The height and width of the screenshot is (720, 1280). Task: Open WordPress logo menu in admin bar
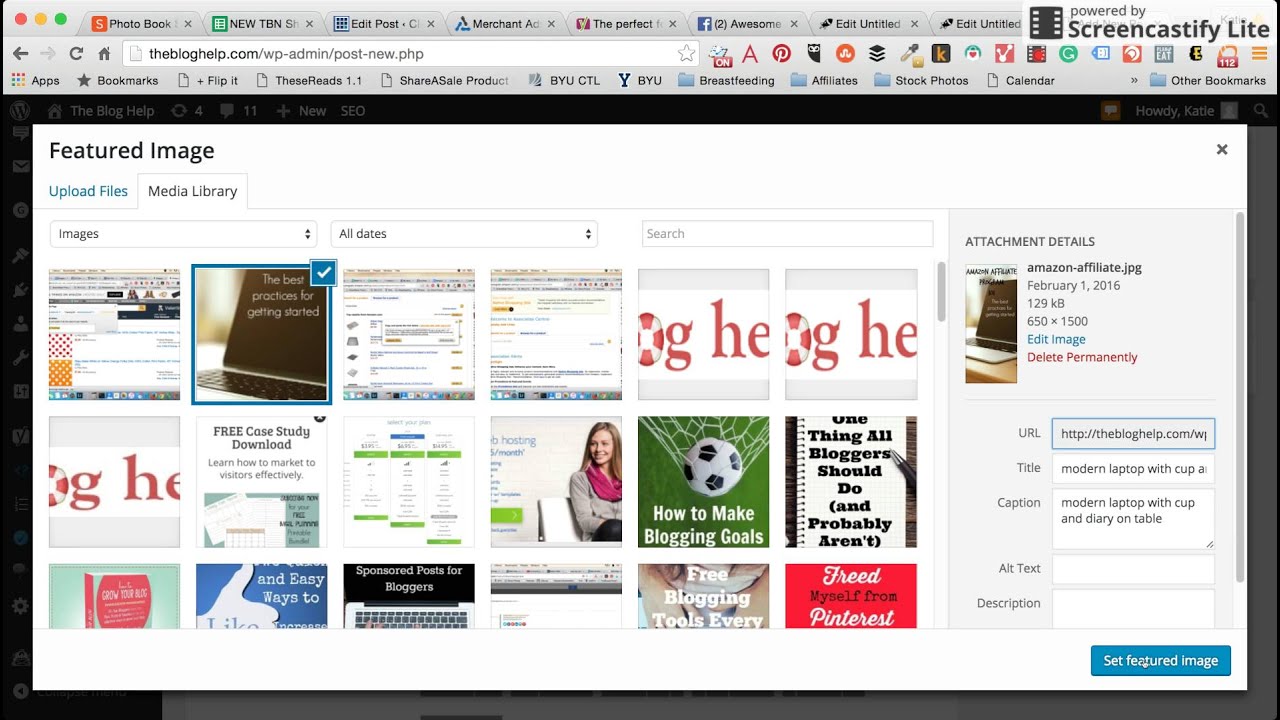(20, 111)
